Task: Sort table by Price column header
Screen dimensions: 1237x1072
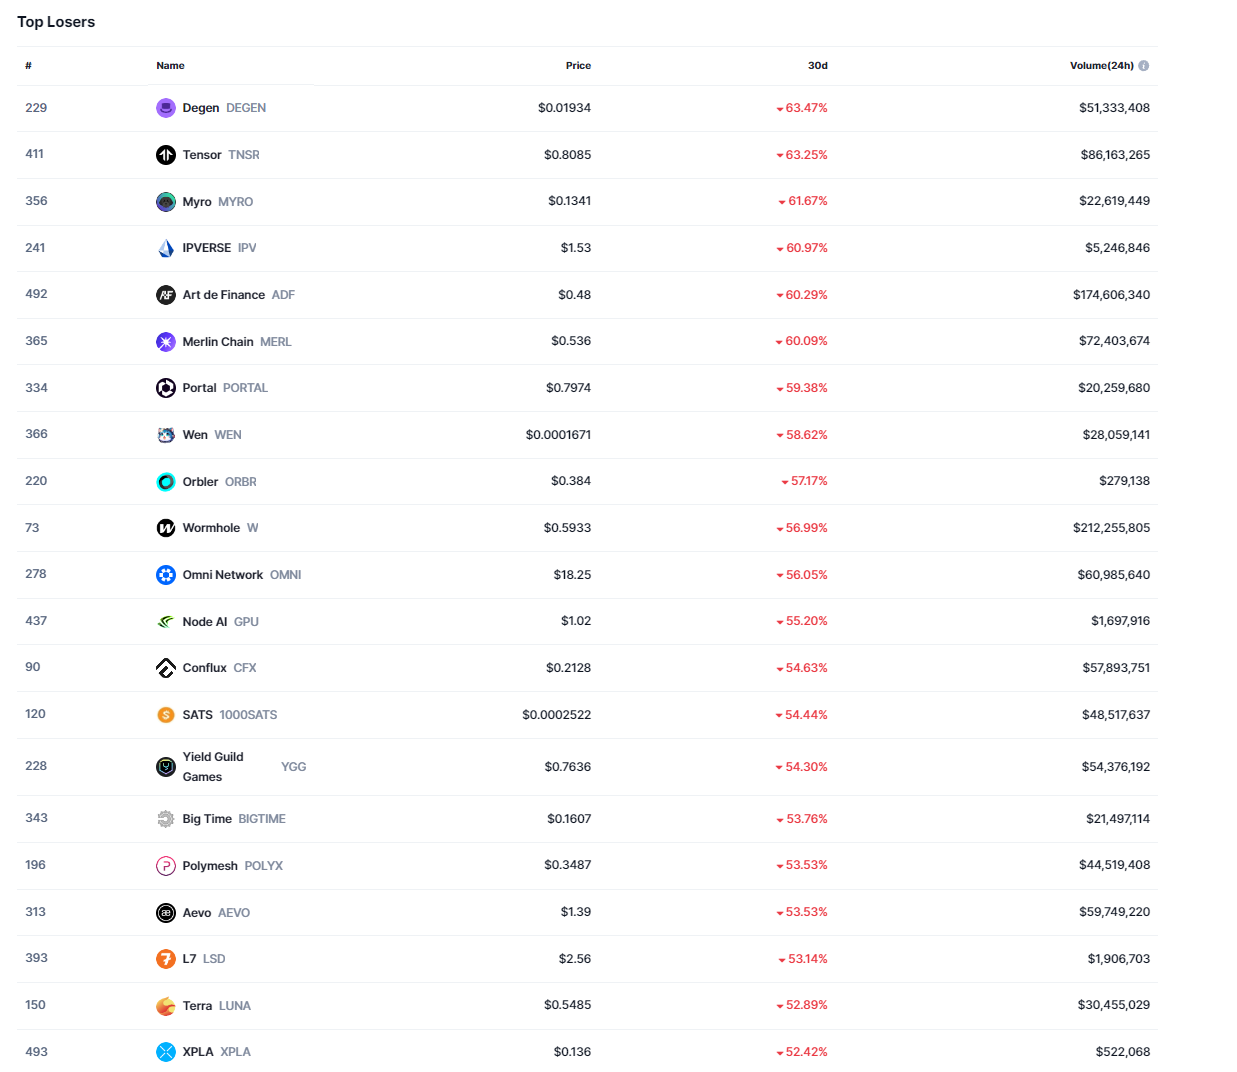Action: point(578,66)
